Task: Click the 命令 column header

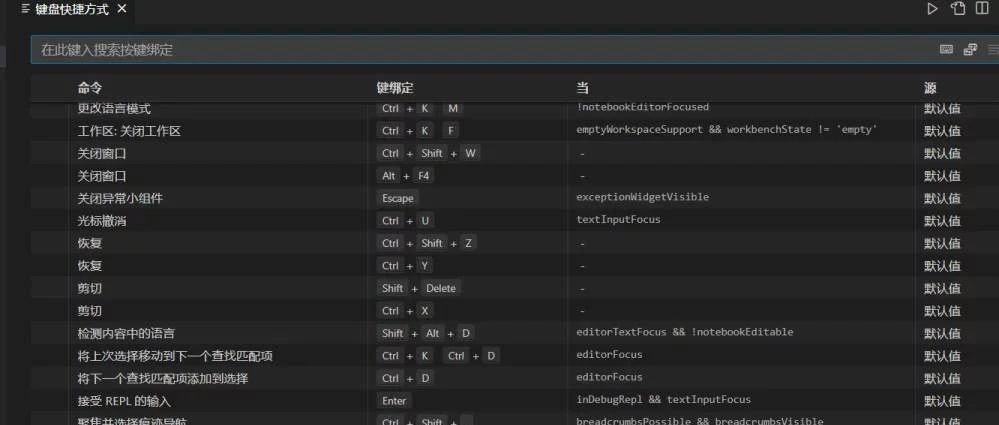Action: point(90,88)
